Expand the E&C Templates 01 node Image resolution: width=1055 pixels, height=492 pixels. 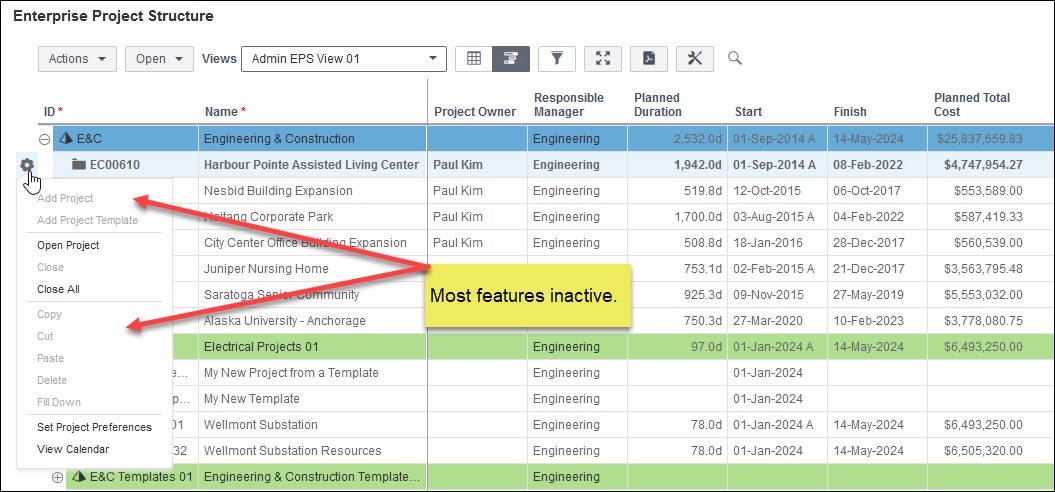coord(57,477)
